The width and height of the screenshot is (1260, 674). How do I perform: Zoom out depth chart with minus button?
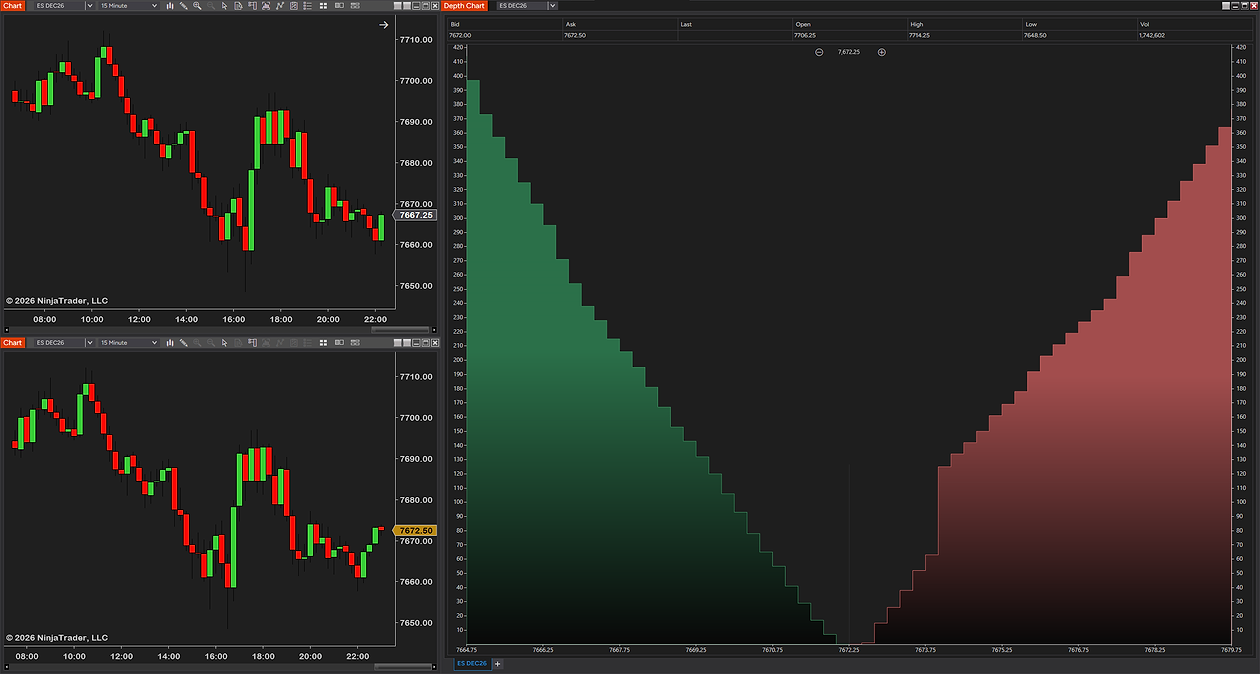click(x=819, y=52)
